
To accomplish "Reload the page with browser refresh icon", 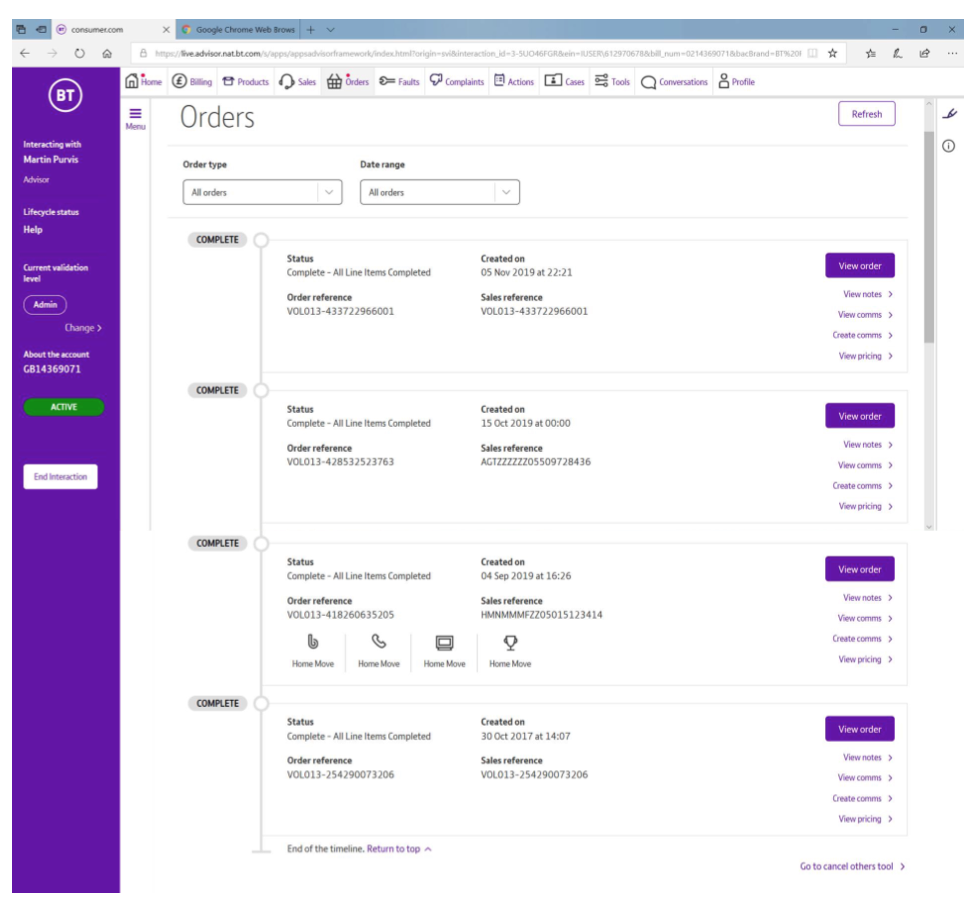I will click(79, 54).
